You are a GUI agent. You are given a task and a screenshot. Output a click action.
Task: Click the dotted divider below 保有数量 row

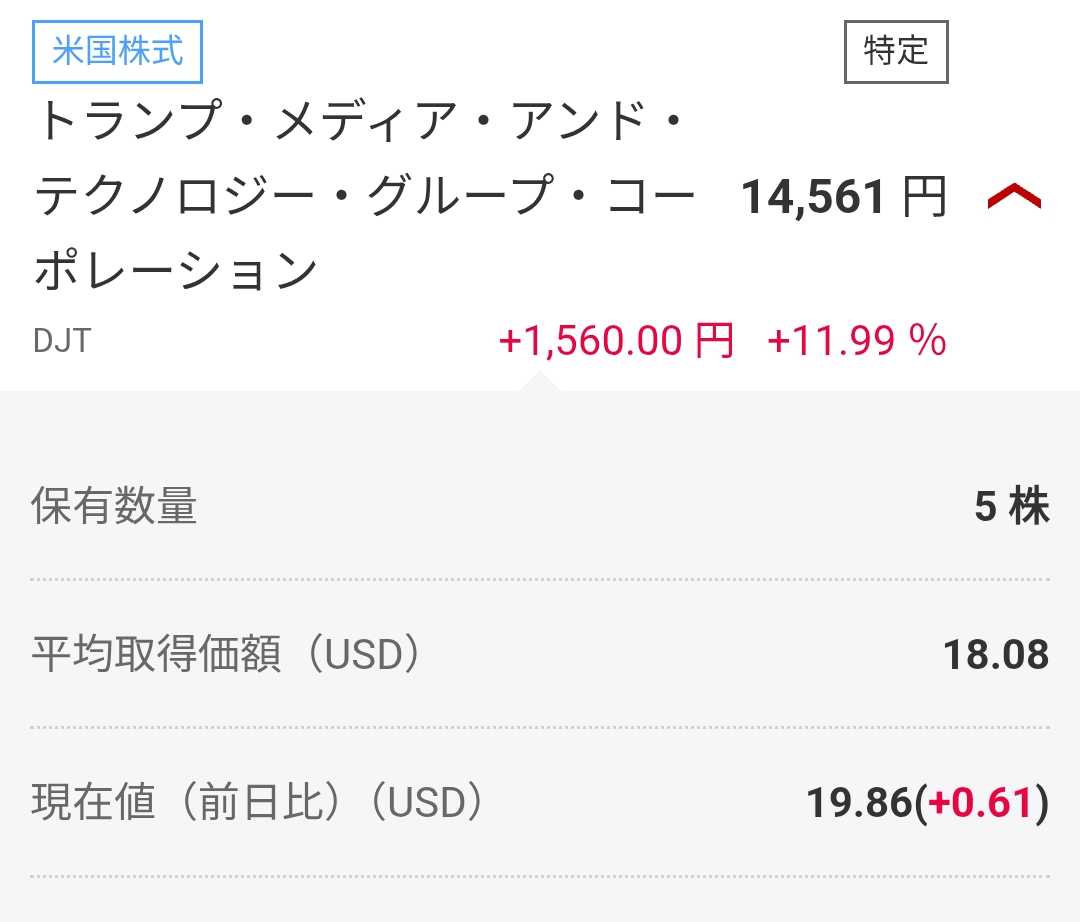coord(540,579)
